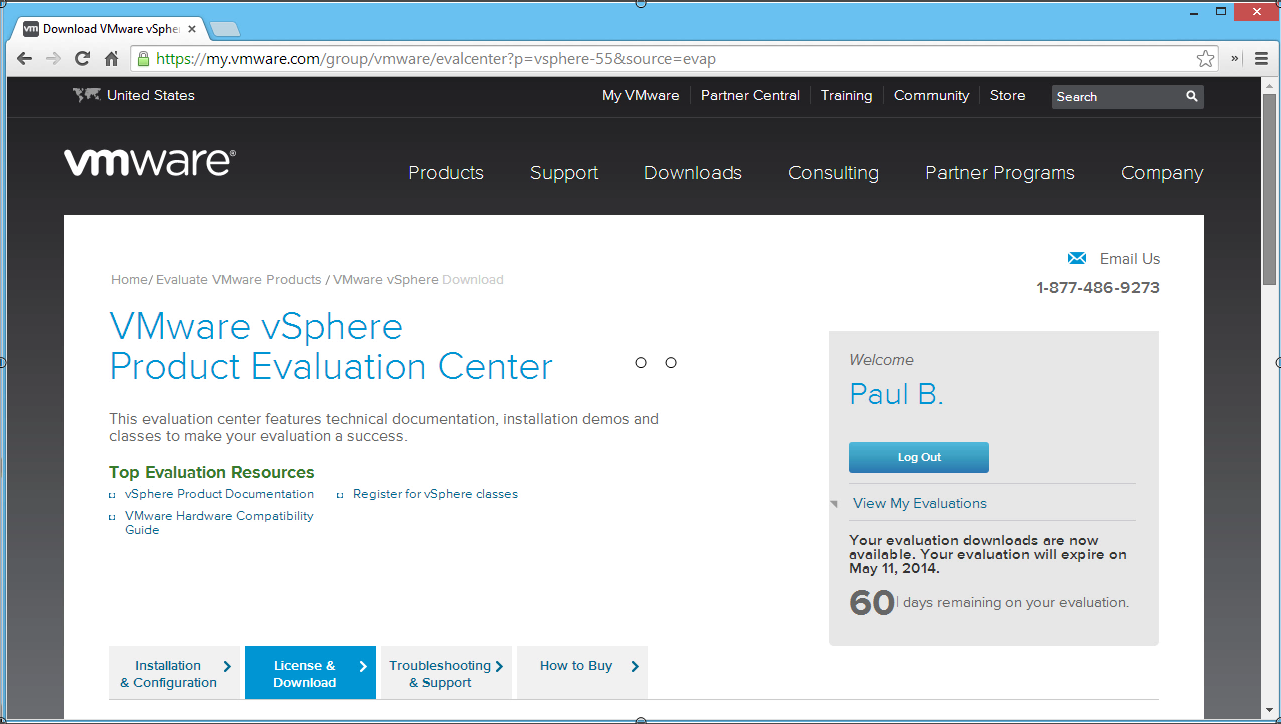Open the Partner Programs menu

(1000, 173)
